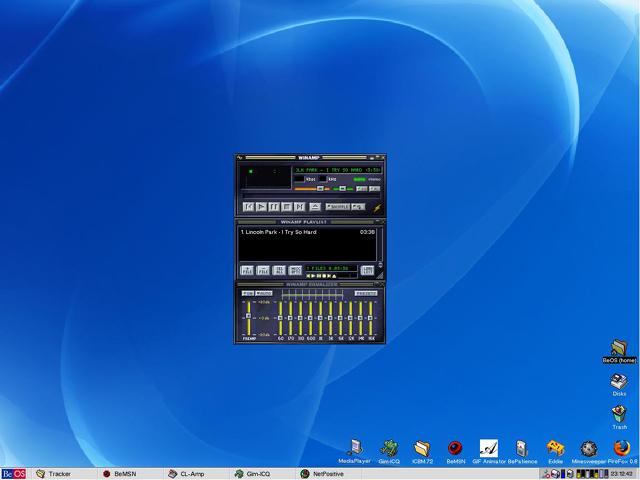This screenshot has width=640, height=480.
Task: Click the equalizer frequency response graph
Action: point(312,295)
